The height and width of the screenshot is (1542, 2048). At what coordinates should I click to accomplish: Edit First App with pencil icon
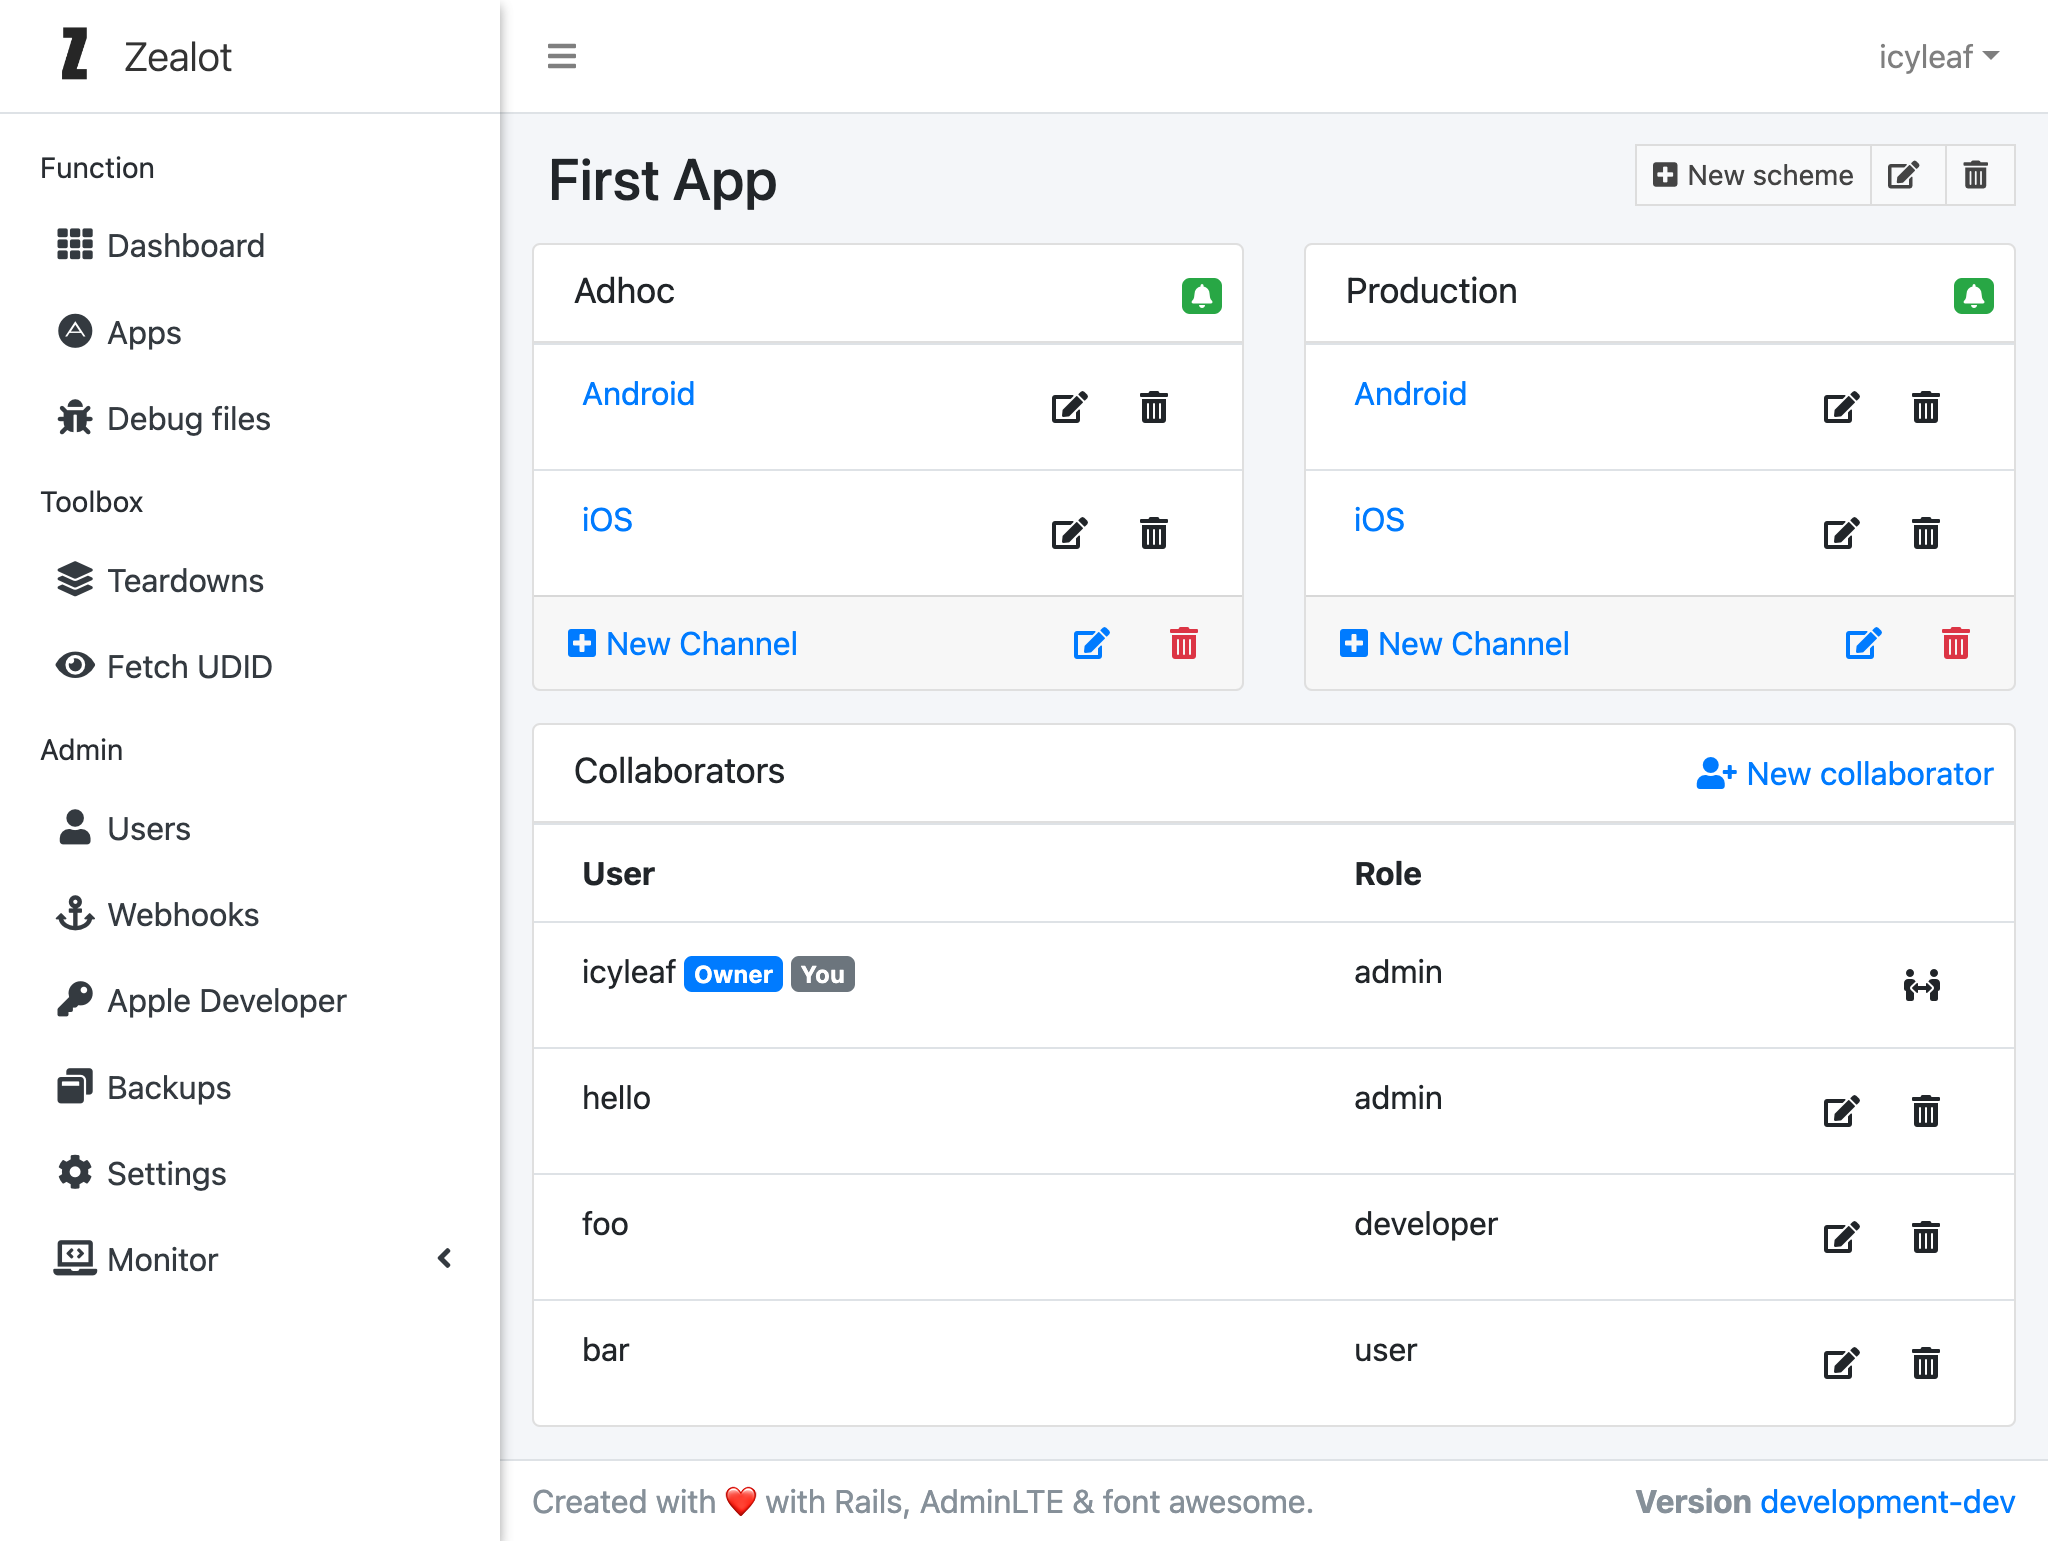(x=1904, y=175)
